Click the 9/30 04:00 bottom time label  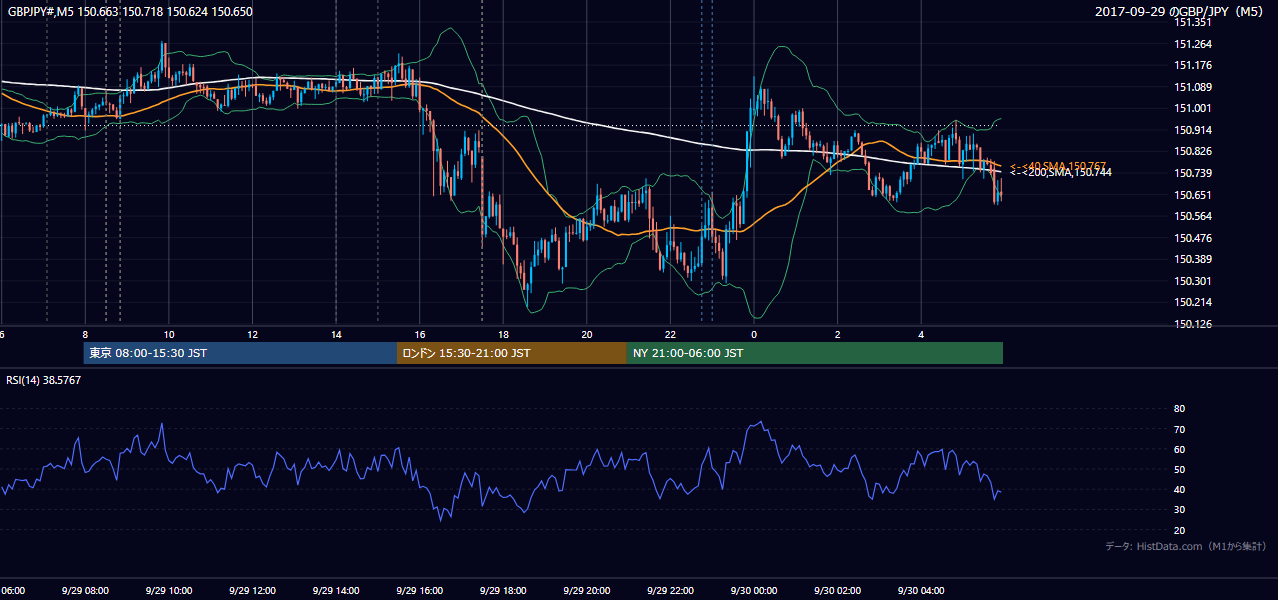(920, 590)
